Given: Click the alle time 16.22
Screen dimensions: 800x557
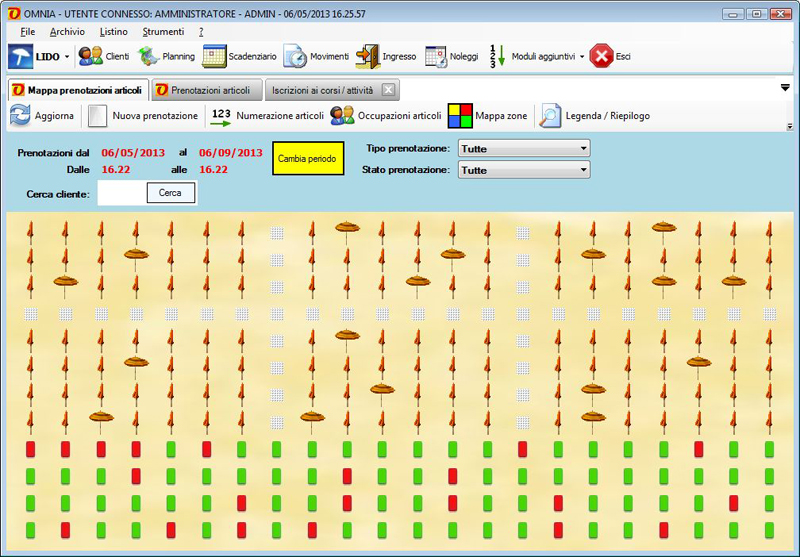Looking at the screenshot, I should click(x=213, y=169).
